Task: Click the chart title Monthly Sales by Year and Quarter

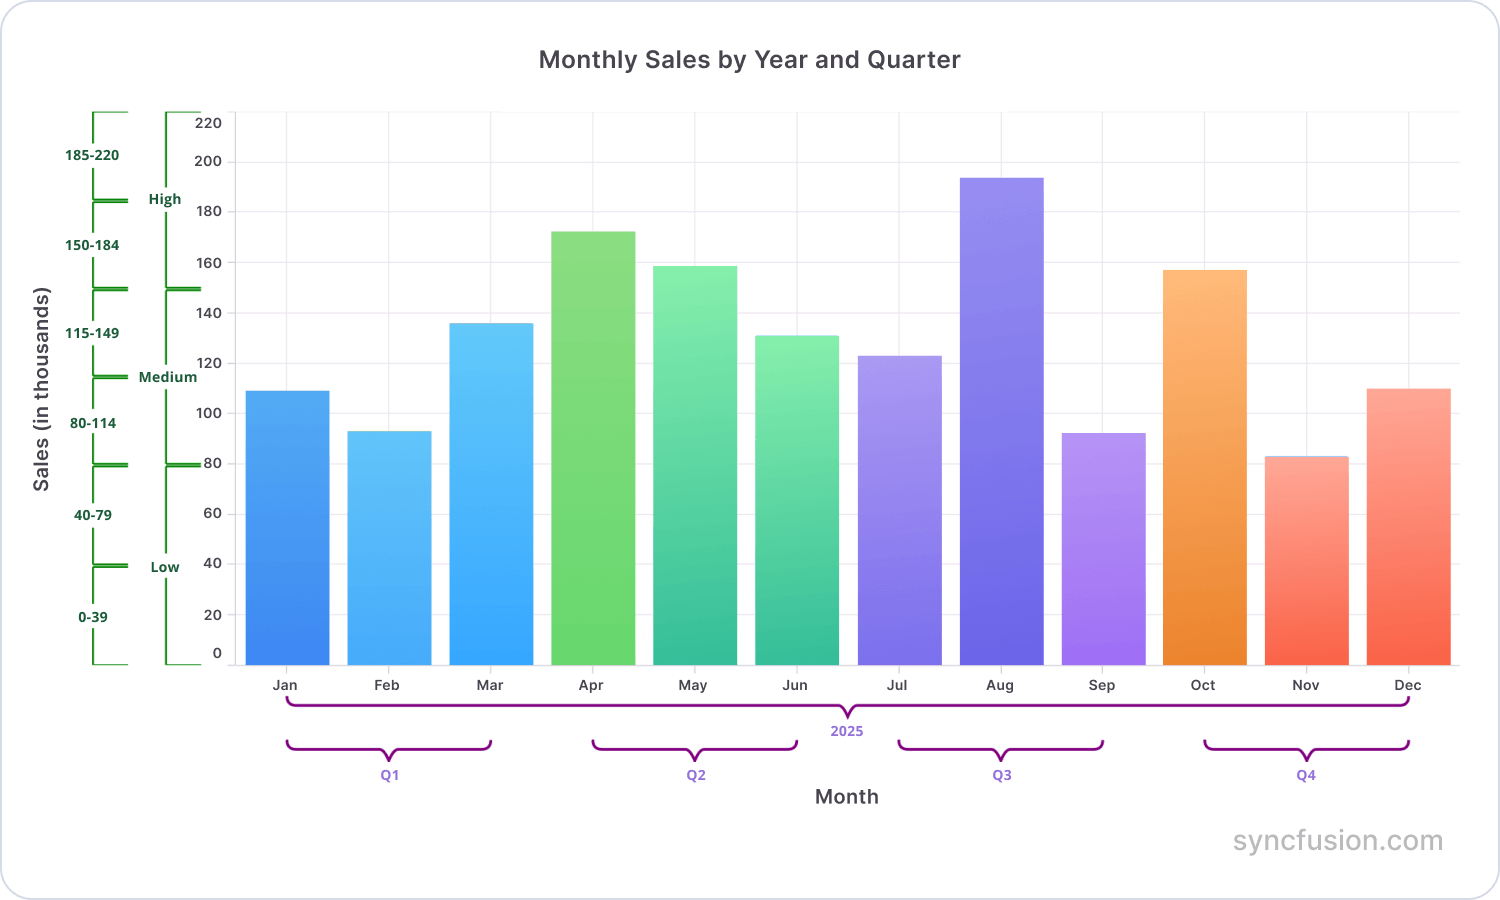Action: (x=749, y=60)
